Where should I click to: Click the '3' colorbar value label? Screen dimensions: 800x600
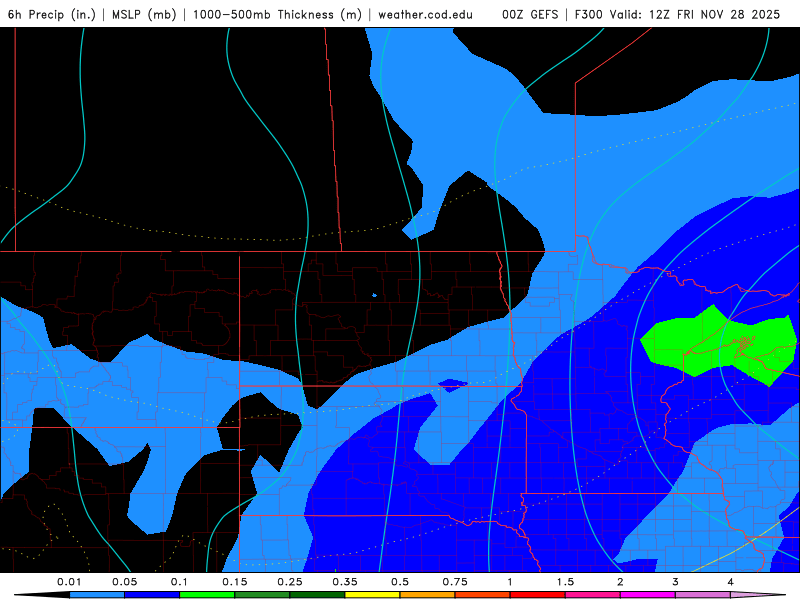[x=676, y=582]
